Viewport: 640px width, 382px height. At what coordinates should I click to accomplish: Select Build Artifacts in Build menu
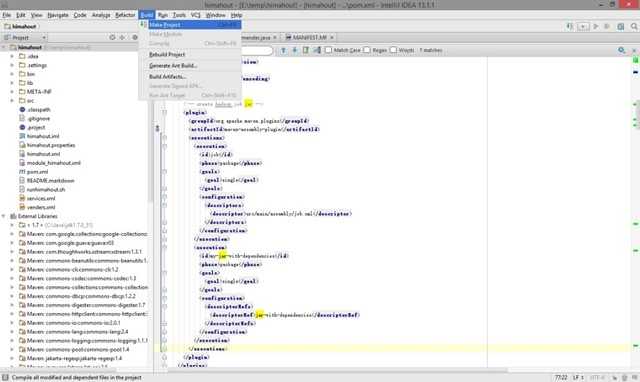tap(190, 77)
